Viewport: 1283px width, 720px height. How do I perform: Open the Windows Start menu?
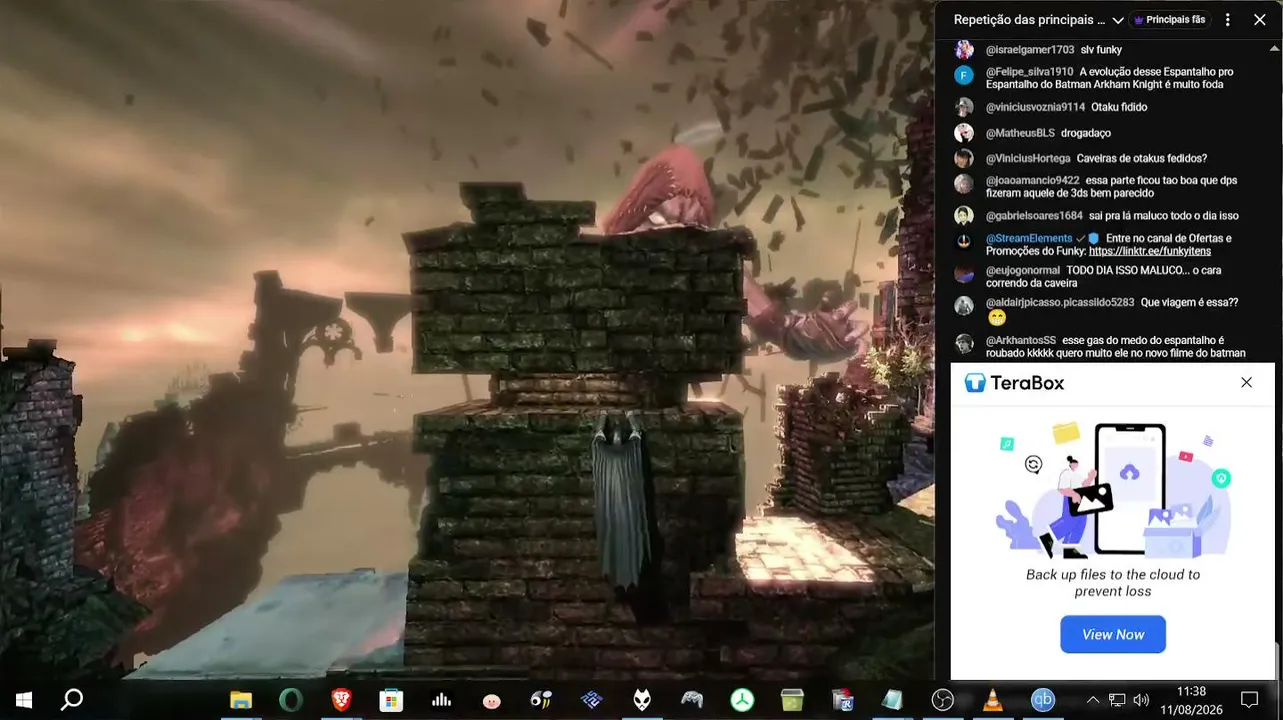[23, 700]
